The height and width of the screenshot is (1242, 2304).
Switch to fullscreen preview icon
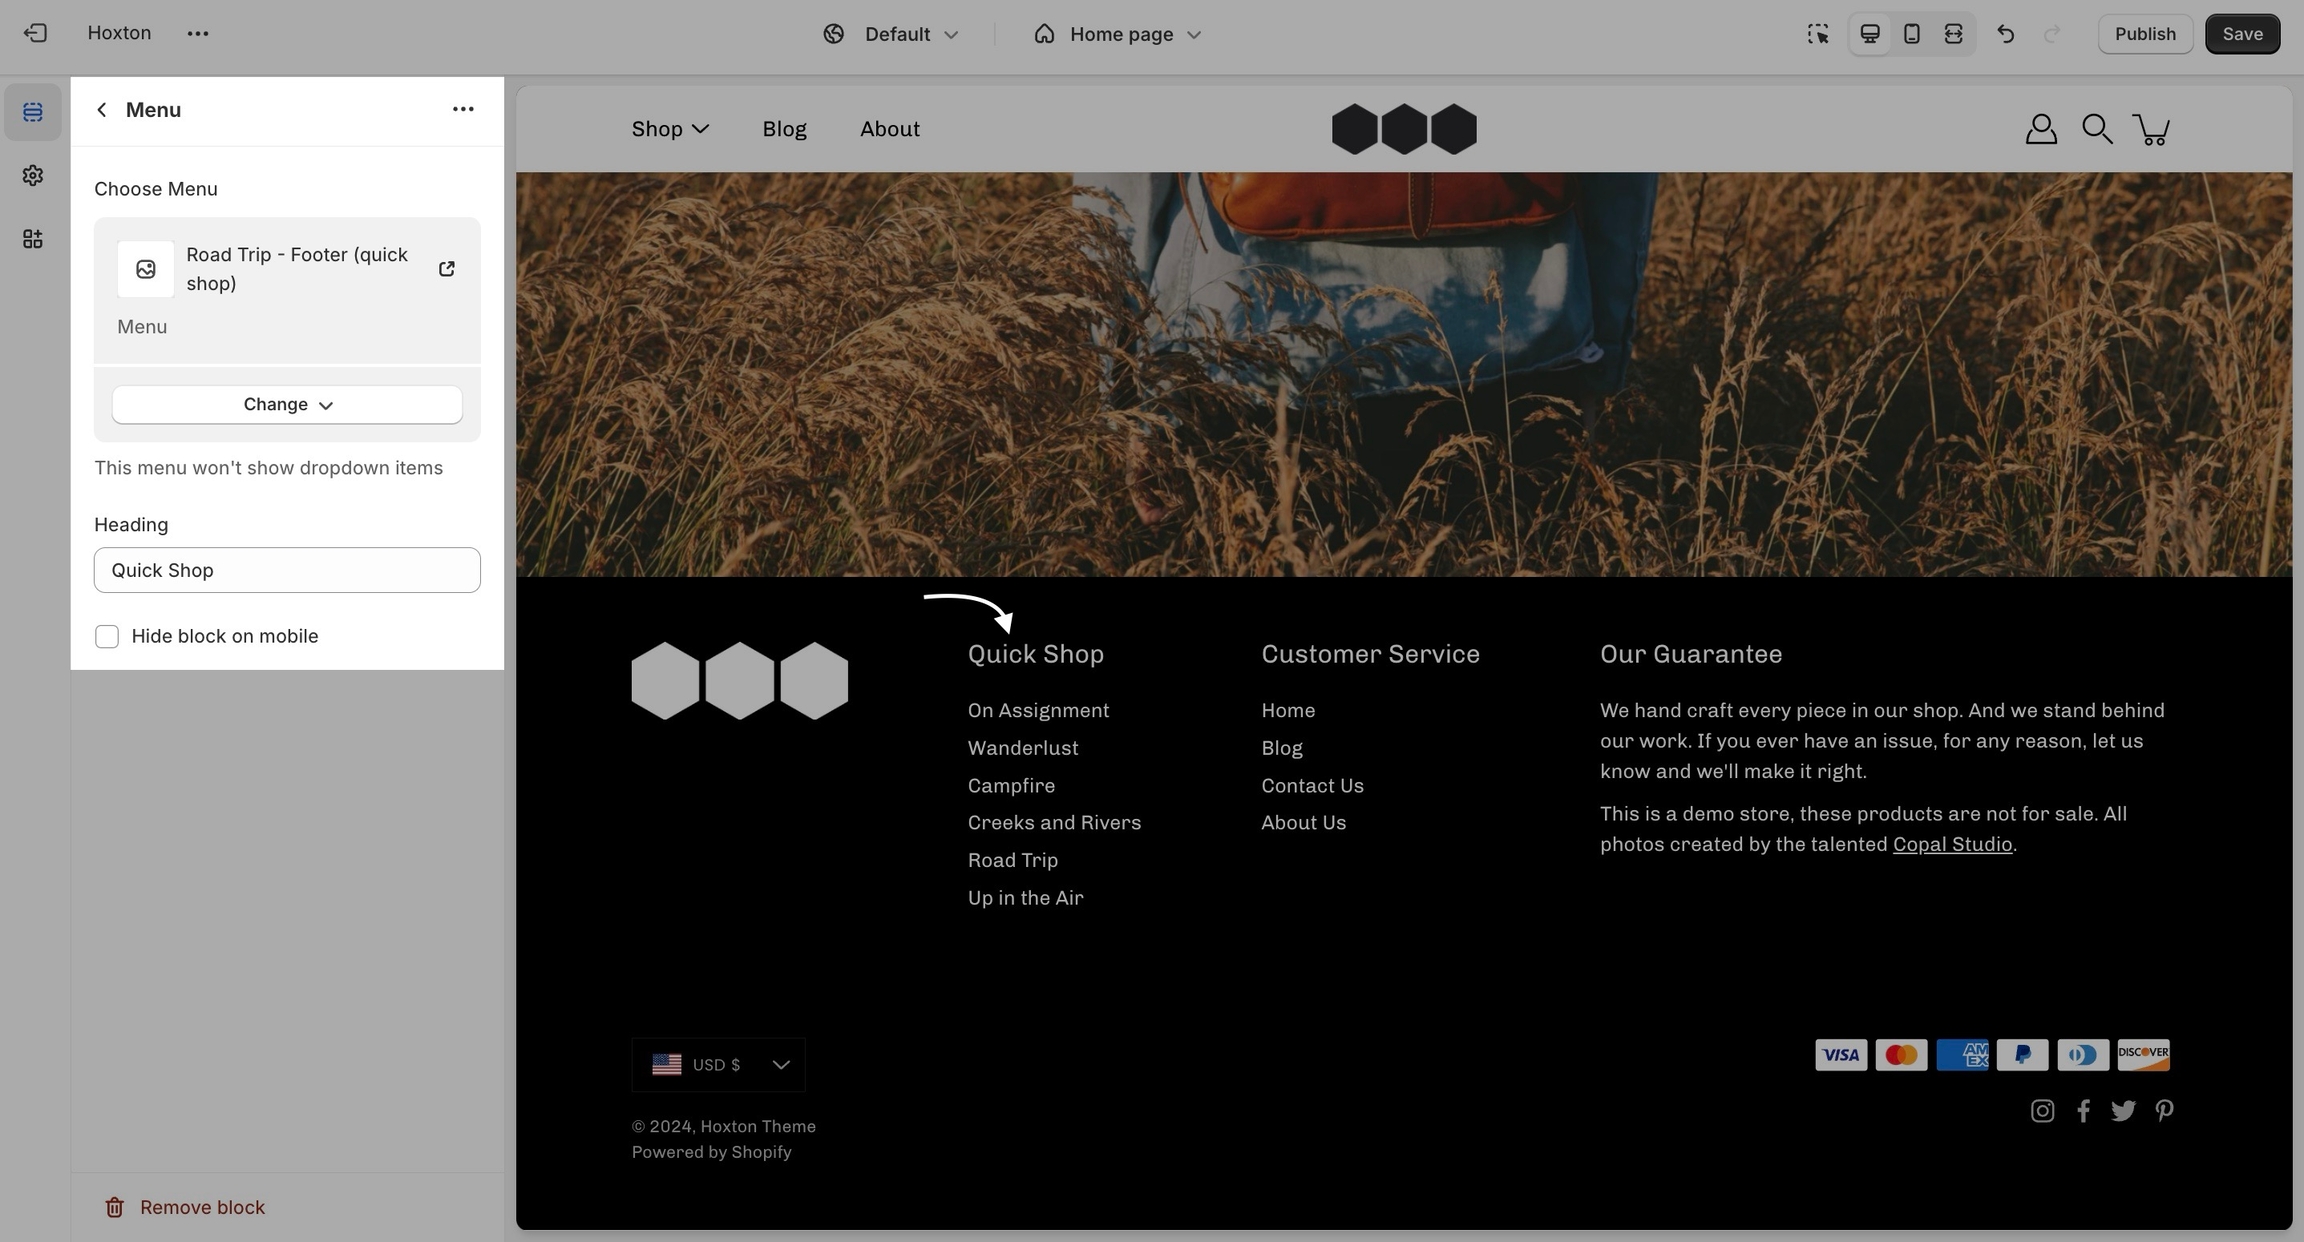1953,34
